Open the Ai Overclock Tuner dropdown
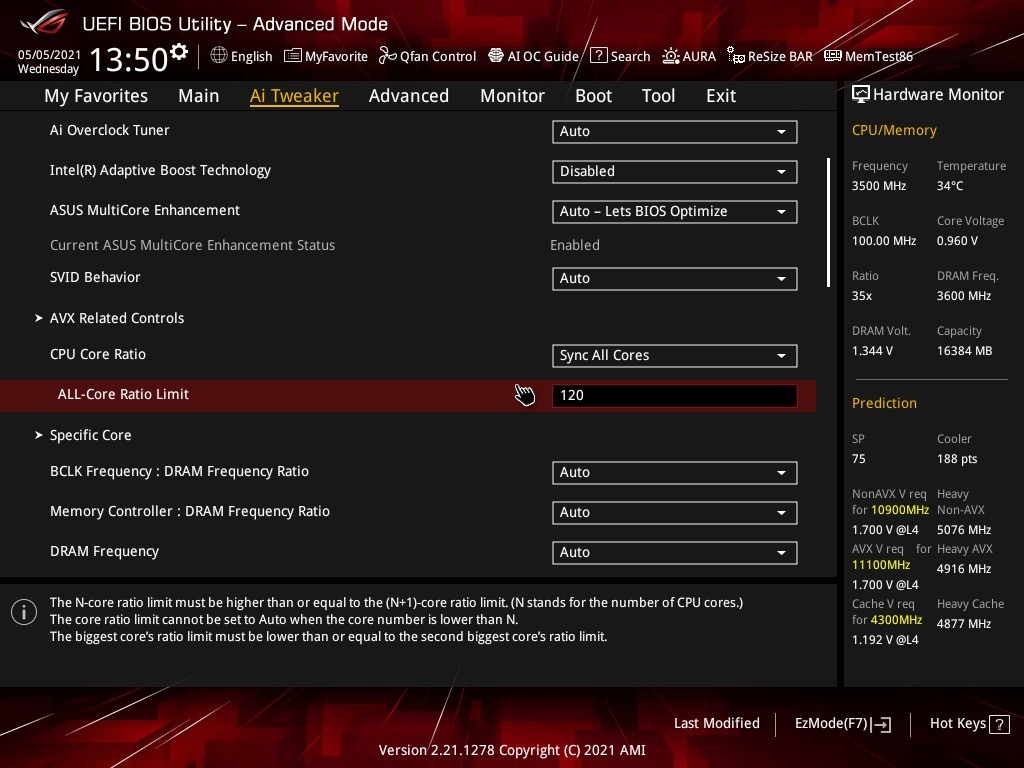 click(674, 131)
